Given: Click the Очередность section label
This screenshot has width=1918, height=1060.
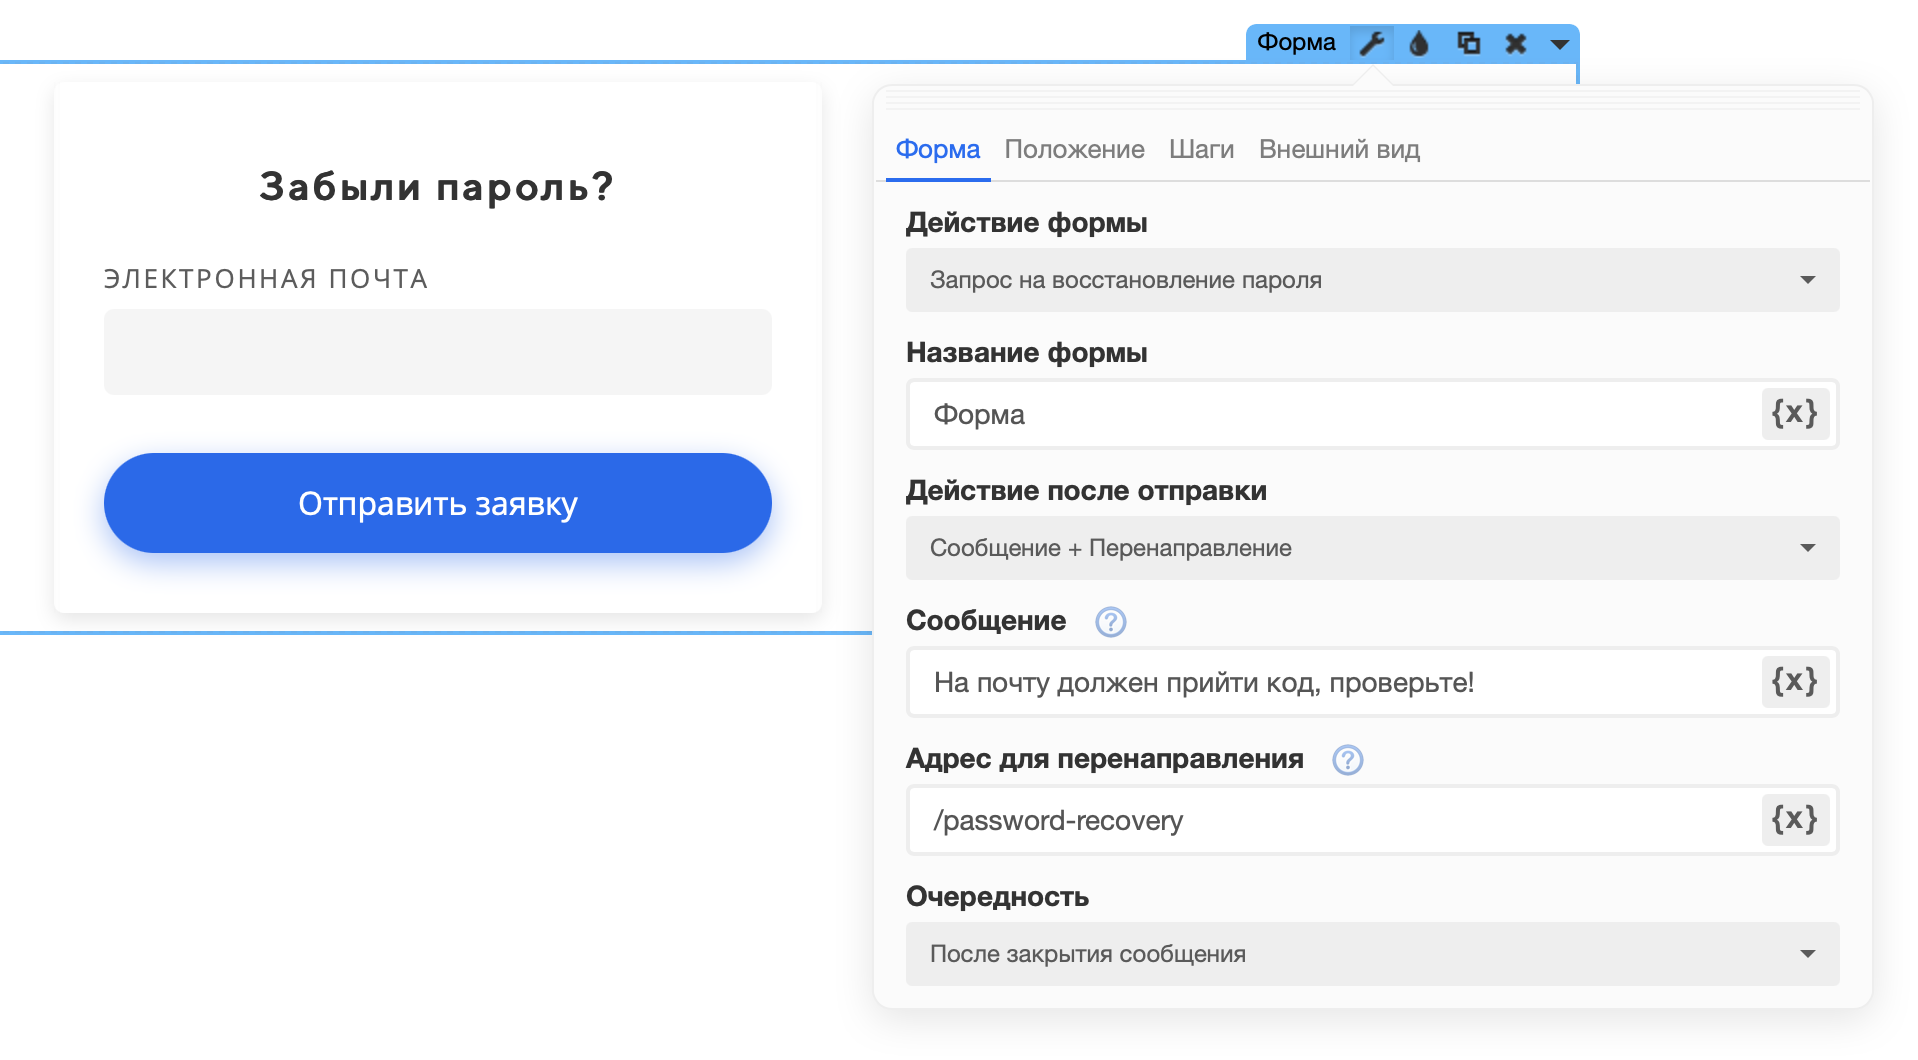Looking at the screenshot, I should [x=997, y=896].
